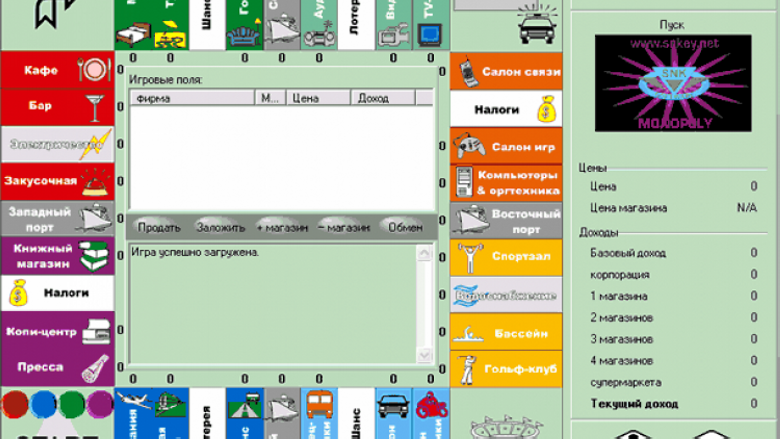
Task: Select the Копи-центр copier cell
Action: click(x=58, y=331)
